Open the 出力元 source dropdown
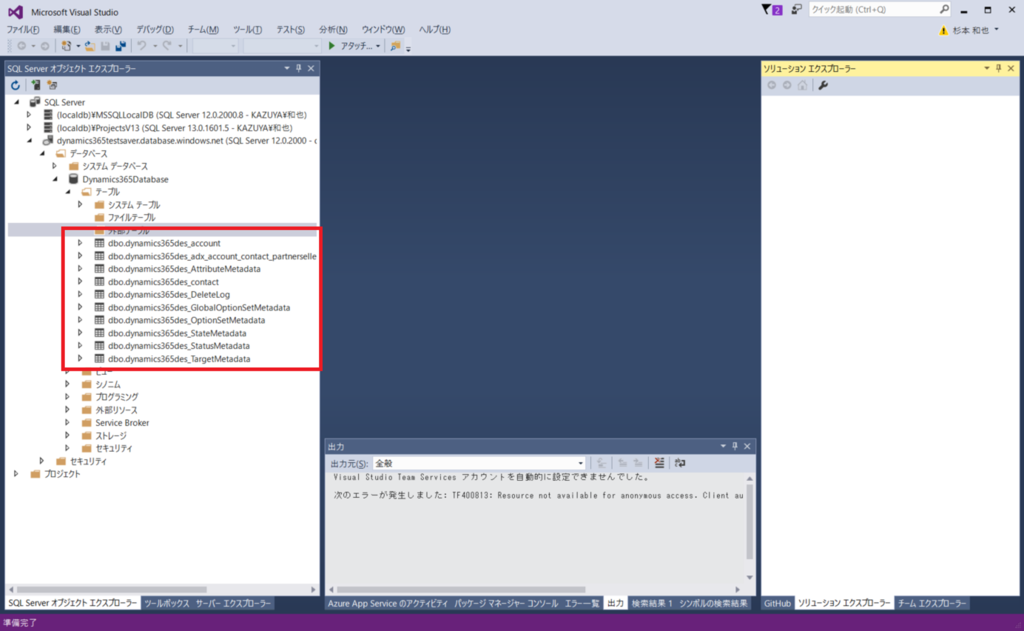1024x631 pixels. 580,463
